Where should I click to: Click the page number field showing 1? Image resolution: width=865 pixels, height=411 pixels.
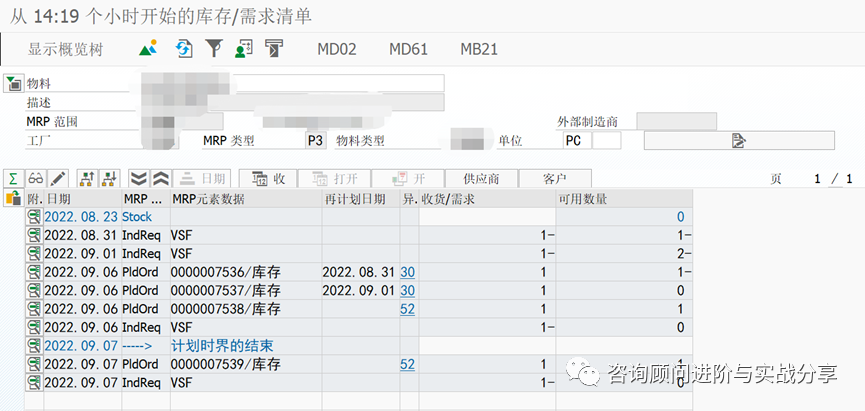click(x=817, y=179)
